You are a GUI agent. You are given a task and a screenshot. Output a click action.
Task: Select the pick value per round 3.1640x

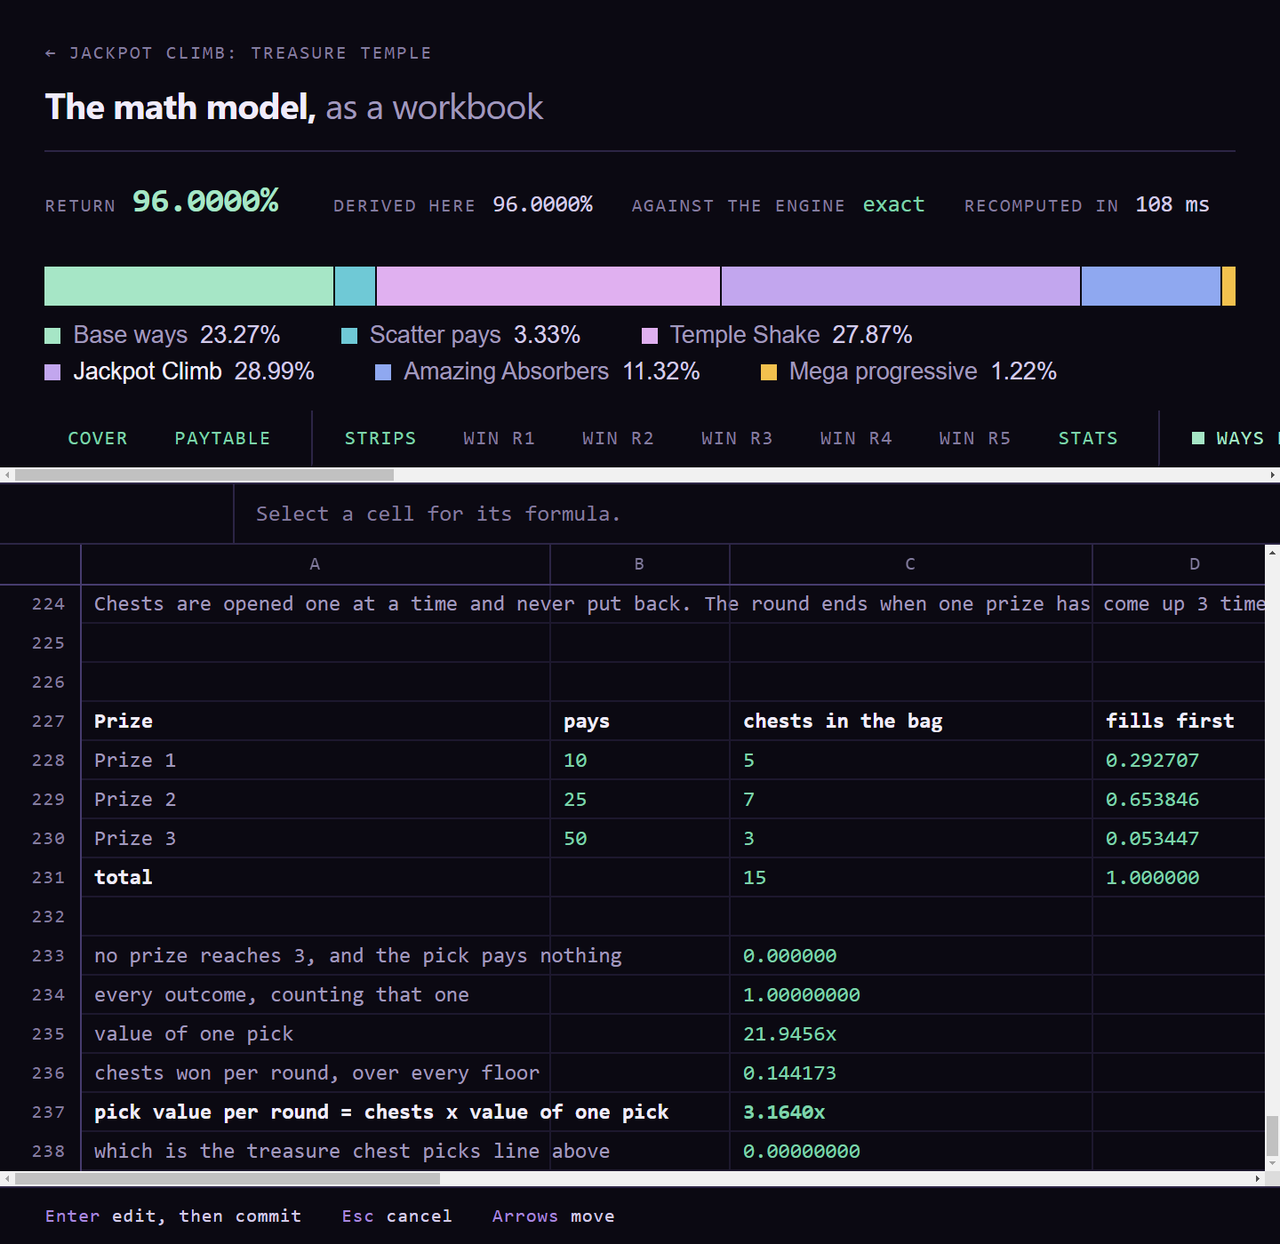click(x=911, y=1112)
